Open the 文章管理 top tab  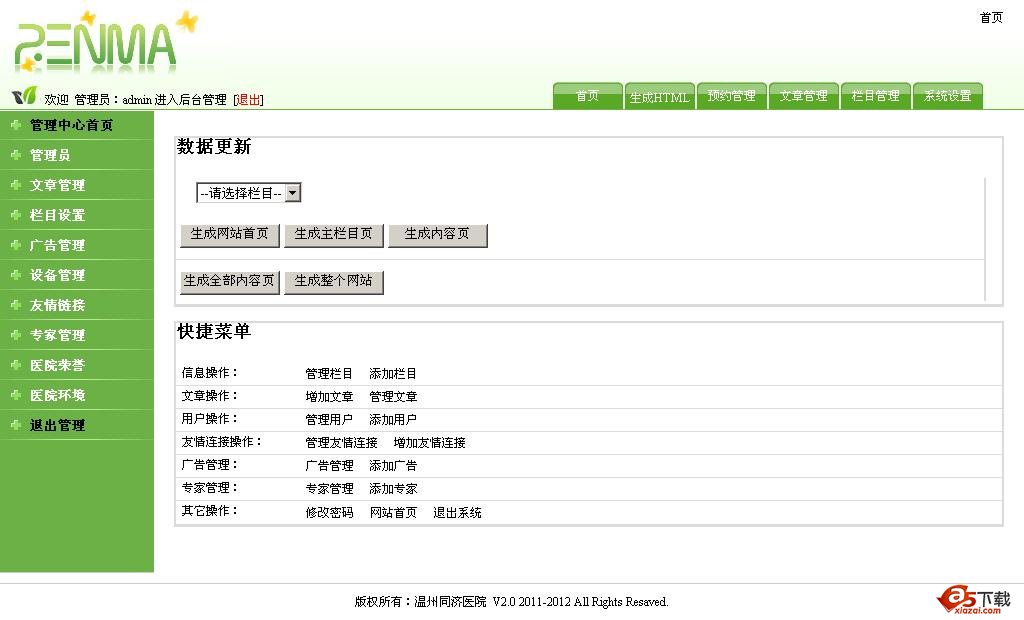[x=803, y=96]
